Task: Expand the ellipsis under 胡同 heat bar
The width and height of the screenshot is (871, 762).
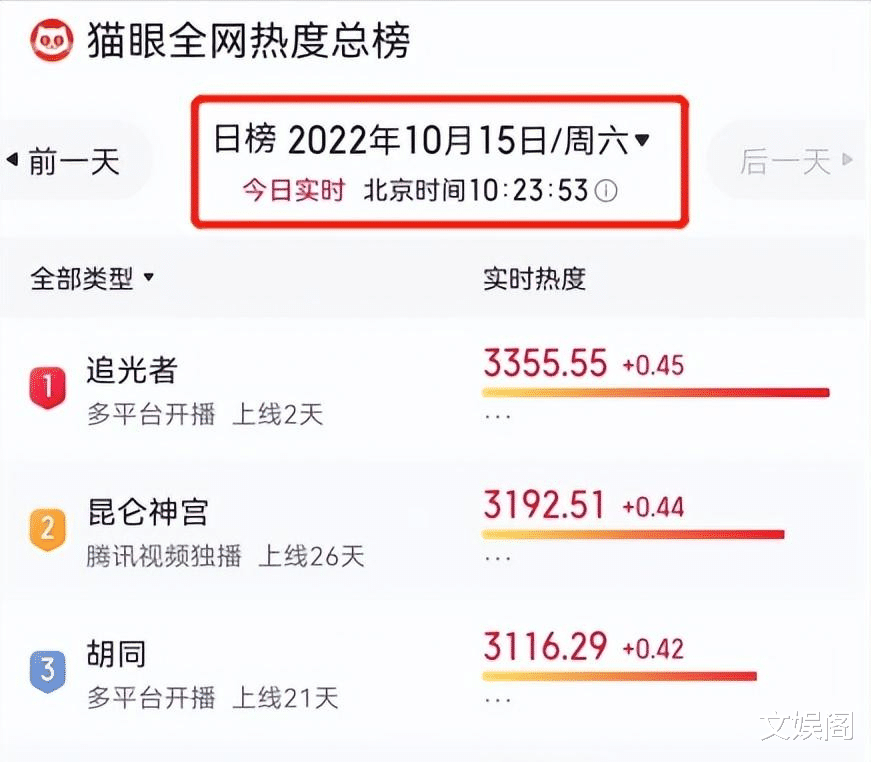Action: (x=498, y=701)
